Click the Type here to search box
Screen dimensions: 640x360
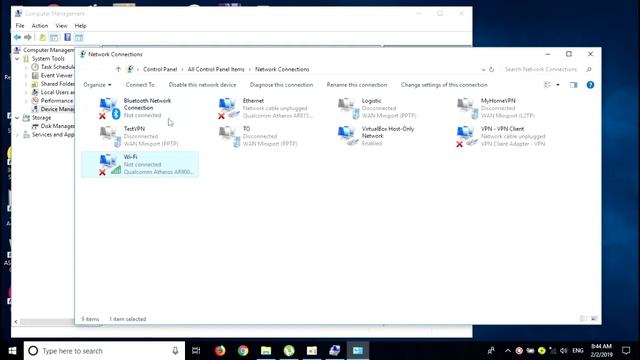[104, 351]
